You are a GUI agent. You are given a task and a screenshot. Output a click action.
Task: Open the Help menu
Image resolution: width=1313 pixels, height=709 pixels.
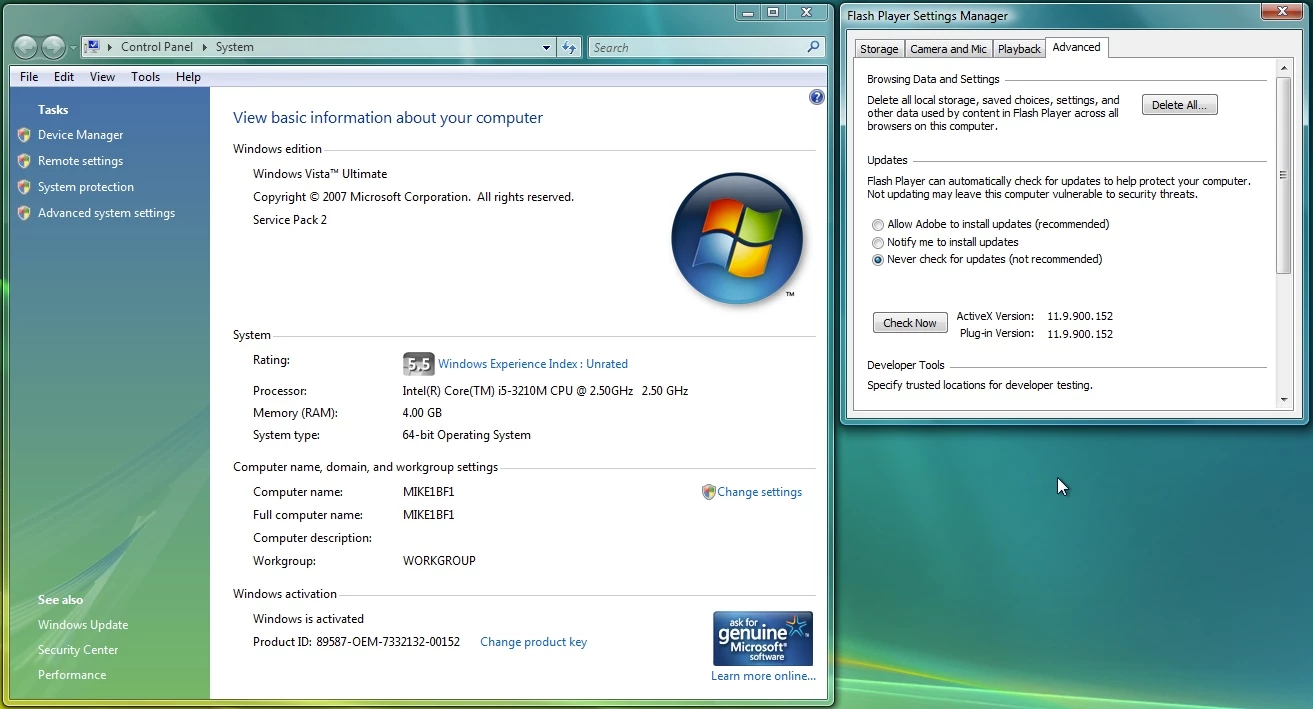188,77
